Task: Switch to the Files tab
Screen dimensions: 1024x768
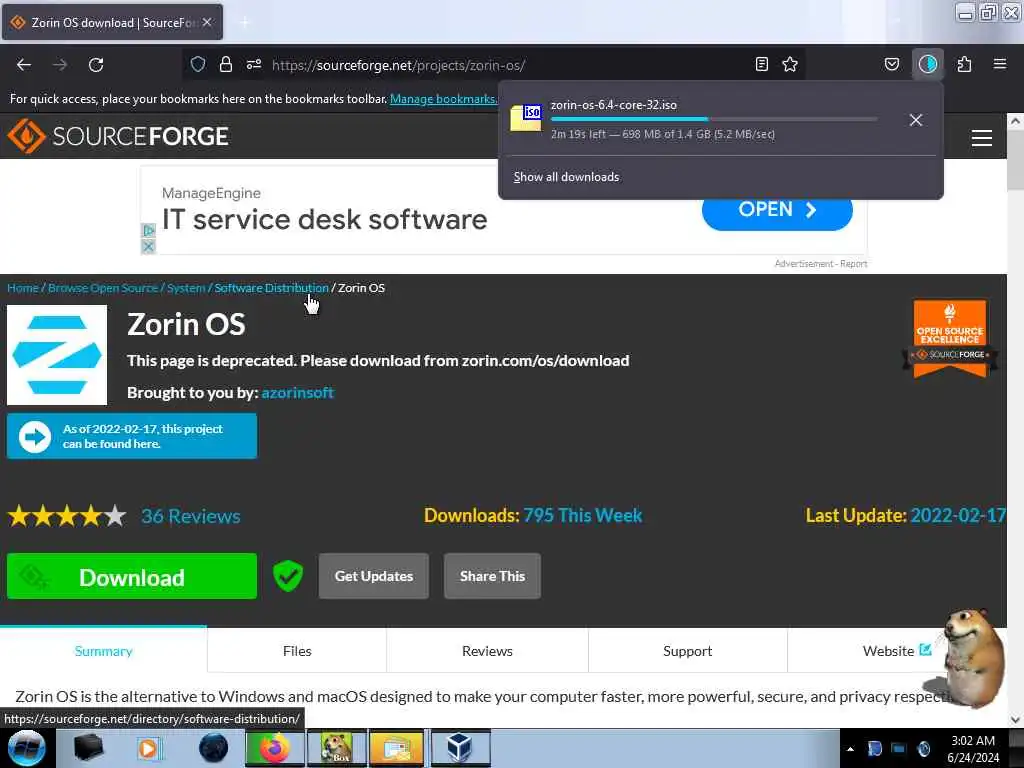Action: [x=297, y=650]
